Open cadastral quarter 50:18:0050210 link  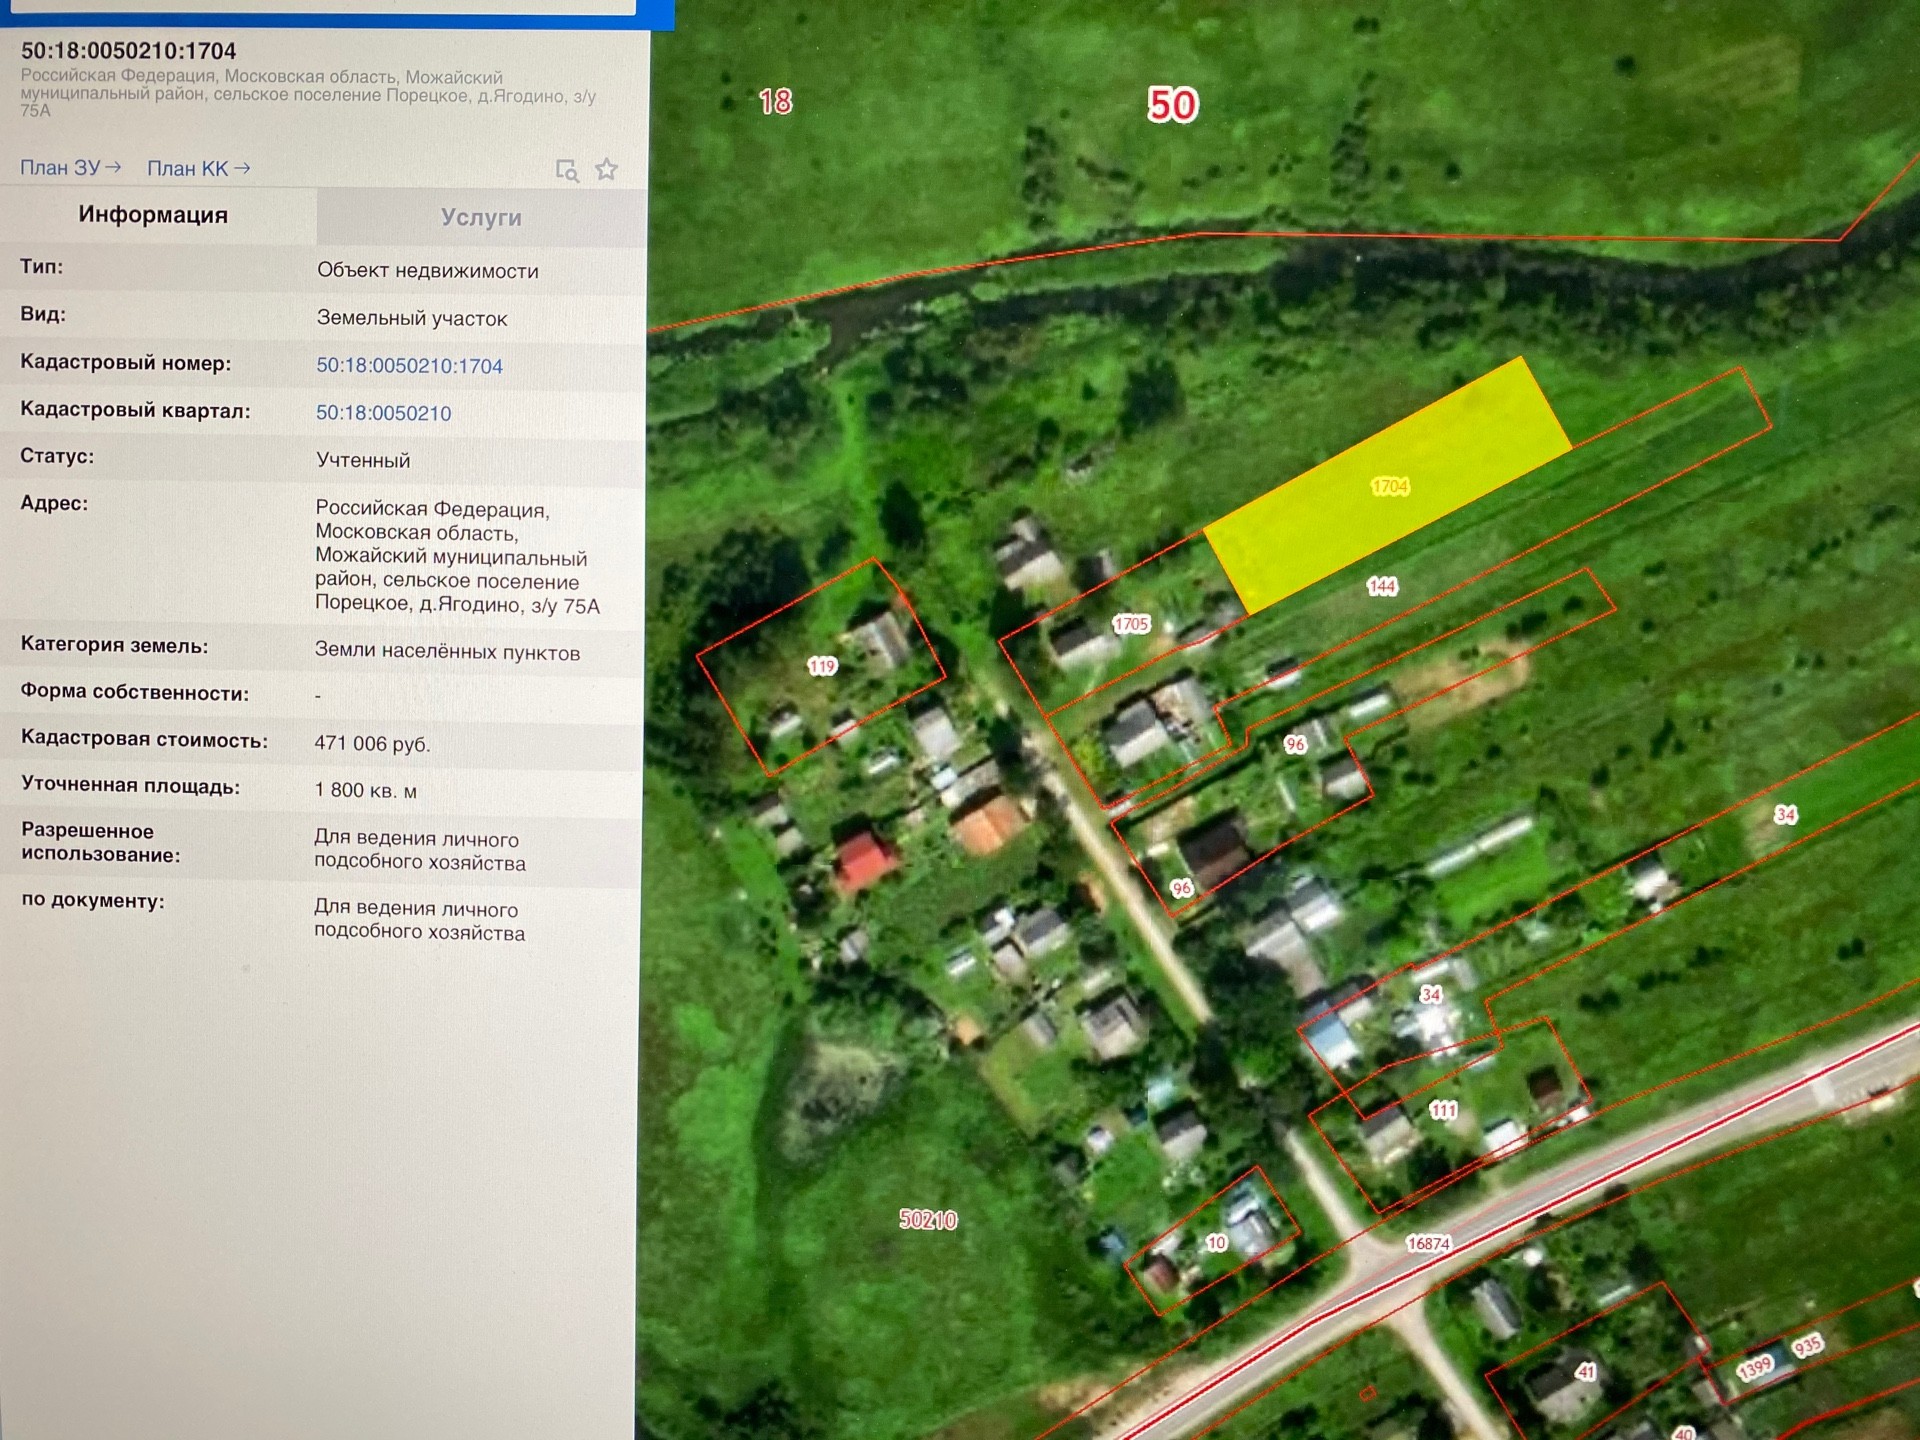point(383,413)
